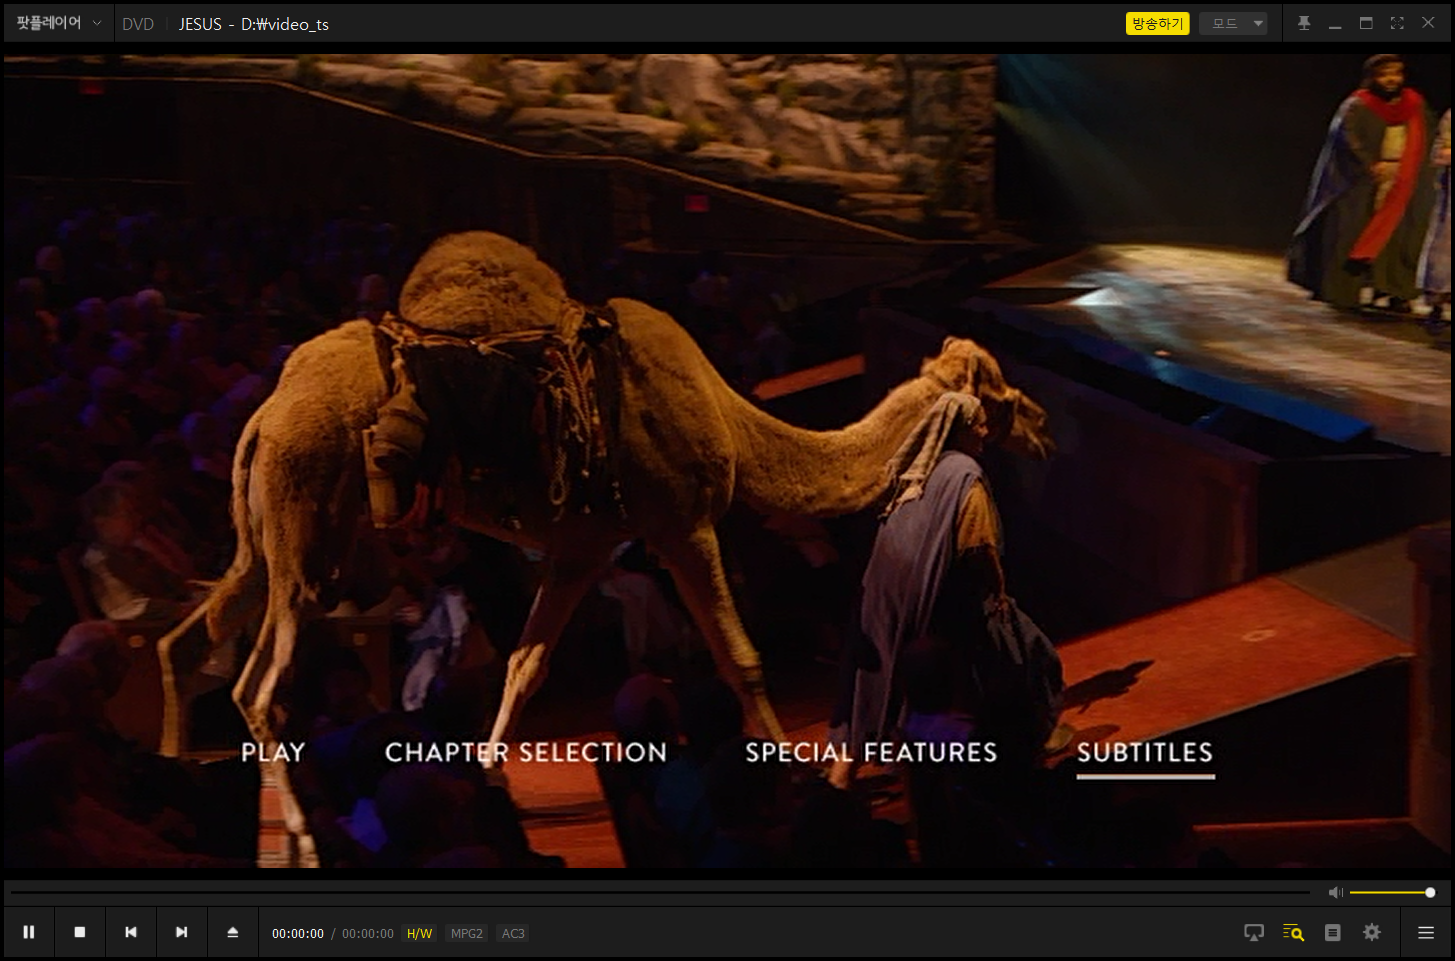
Task: Click the AC3 audio codec badge
Action: click(x=513, y=934)
